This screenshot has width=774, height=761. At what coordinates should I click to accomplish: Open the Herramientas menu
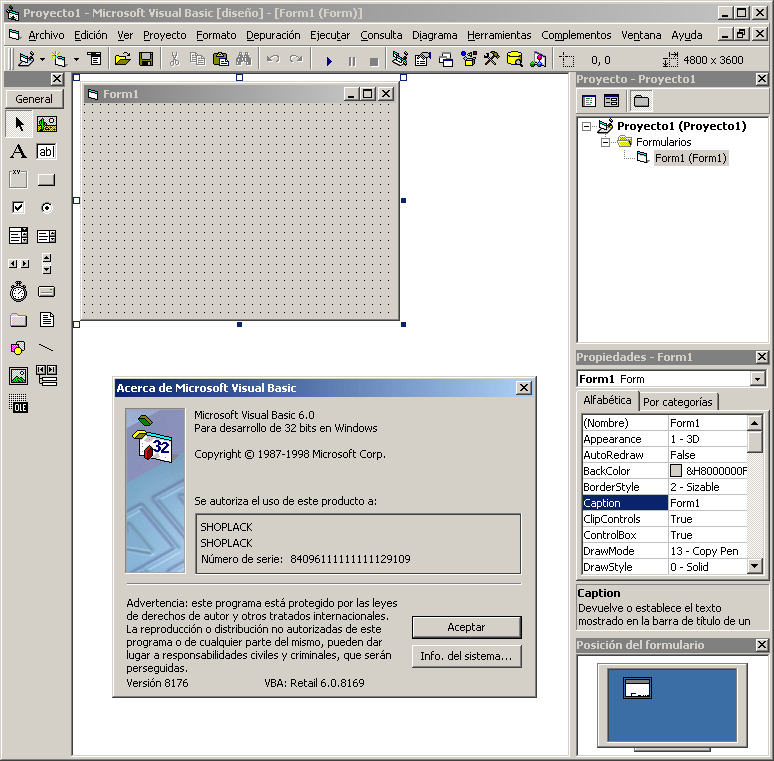pos(499,36)
